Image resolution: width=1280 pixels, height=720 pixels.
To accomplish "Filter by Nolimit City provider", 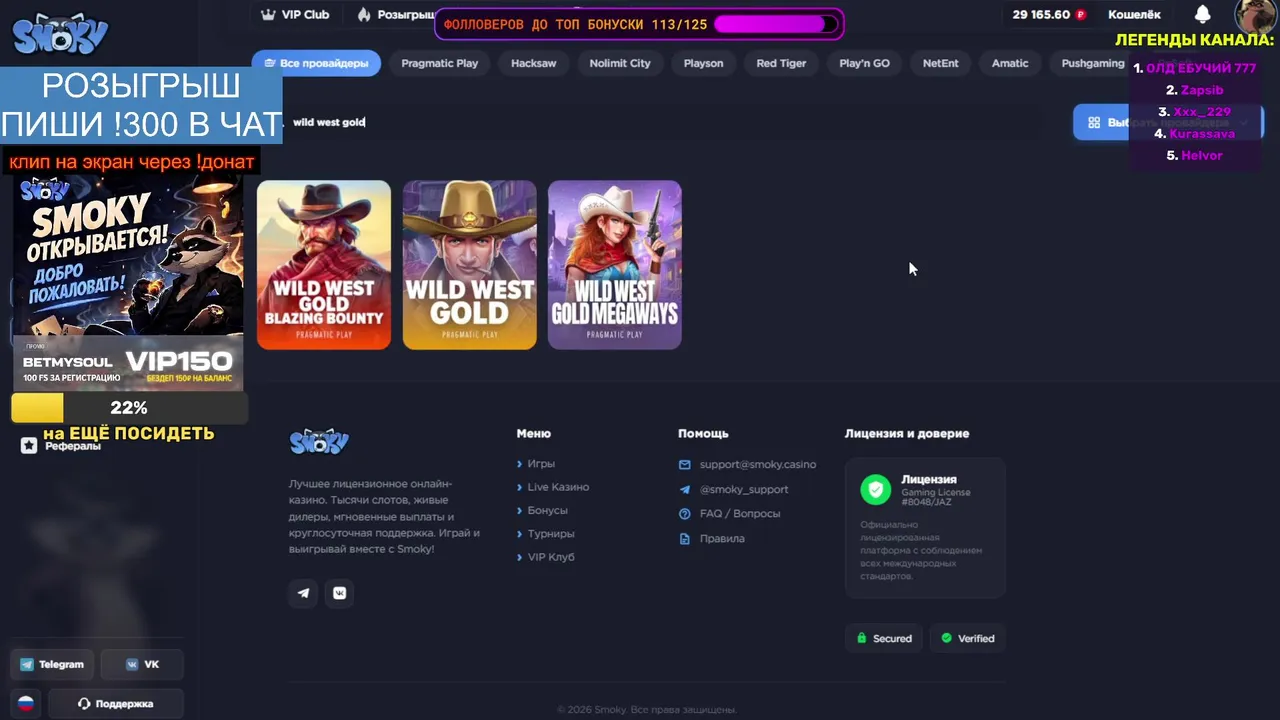I will pyautogui.click(x=620, y=63).
